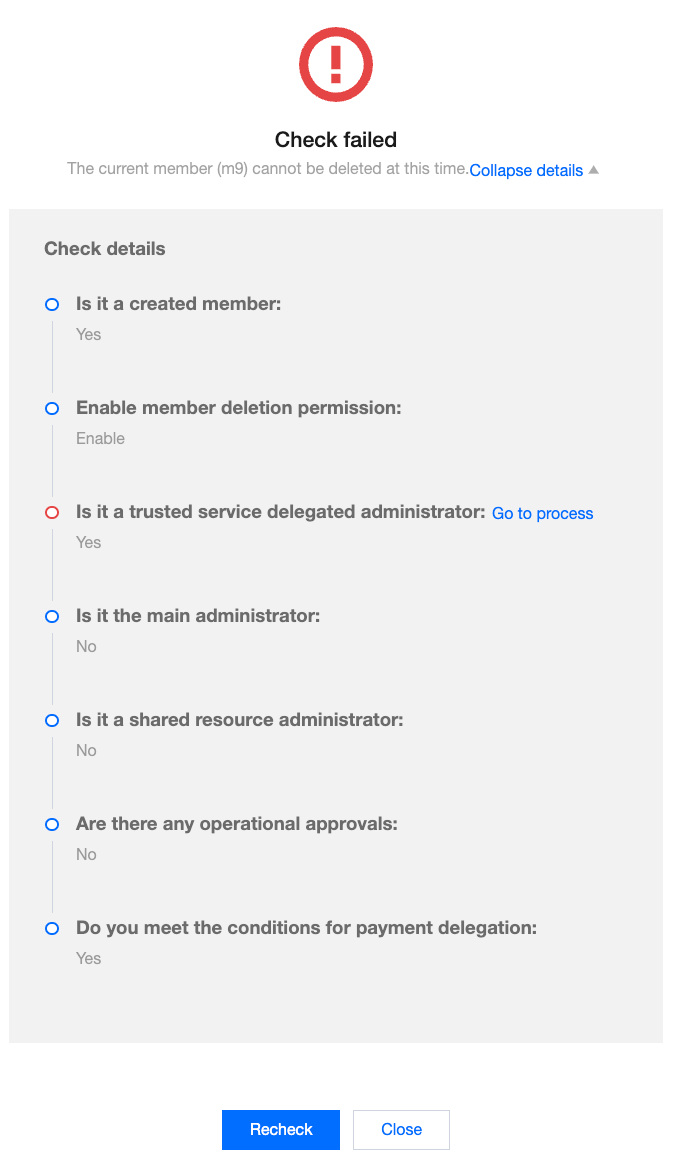Image resolution: width=680 pixels, height=1164 pixels.
Task: Select the "Is it a trusted service delegated administrator" label
Action: 281,512
